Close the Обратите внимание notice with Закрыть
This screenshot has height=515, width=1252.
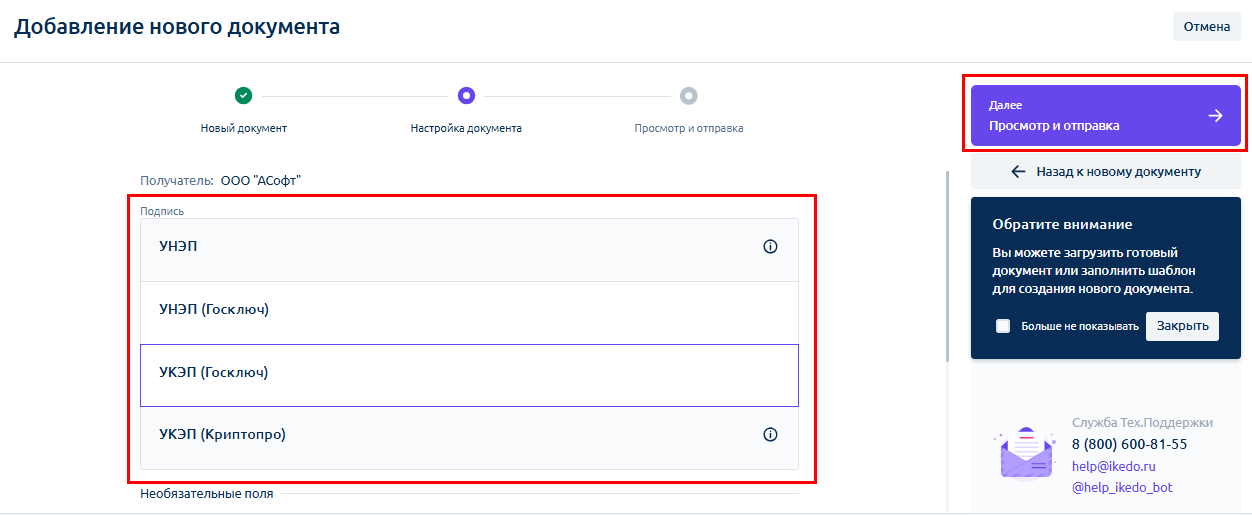(x=1182, y=326)
